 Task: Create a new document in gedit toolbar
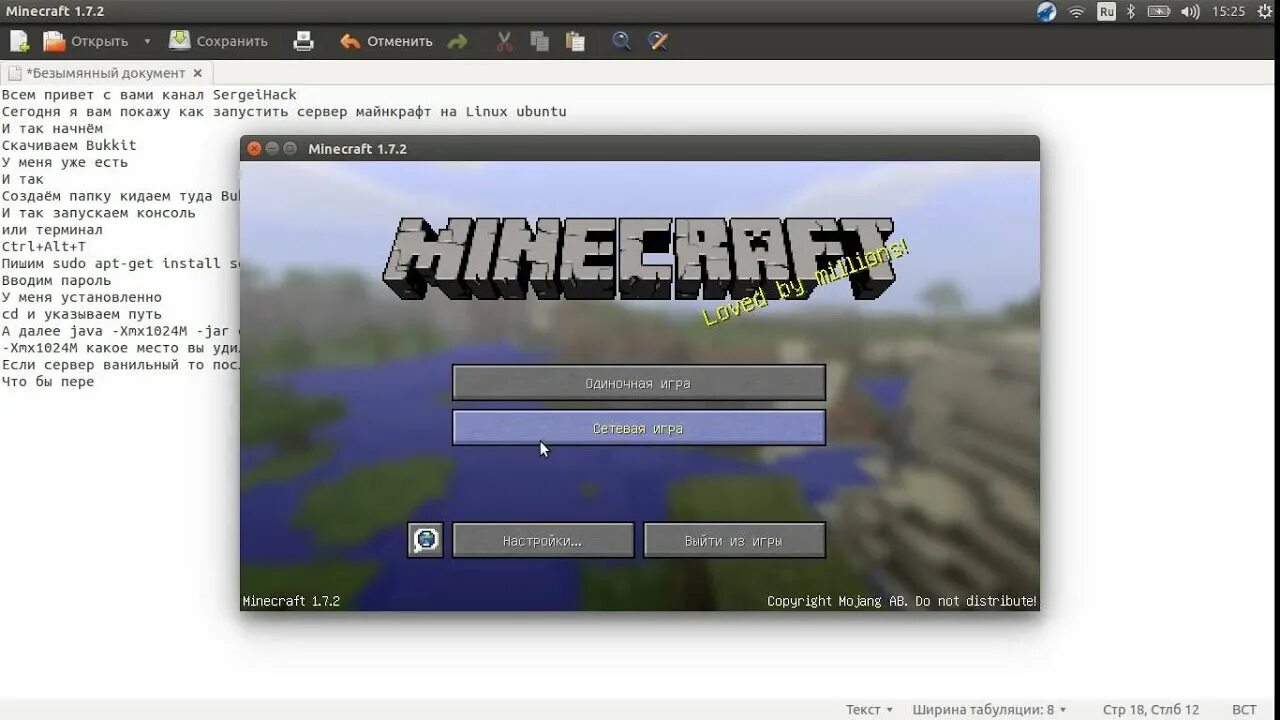click(x=19, y=41)
